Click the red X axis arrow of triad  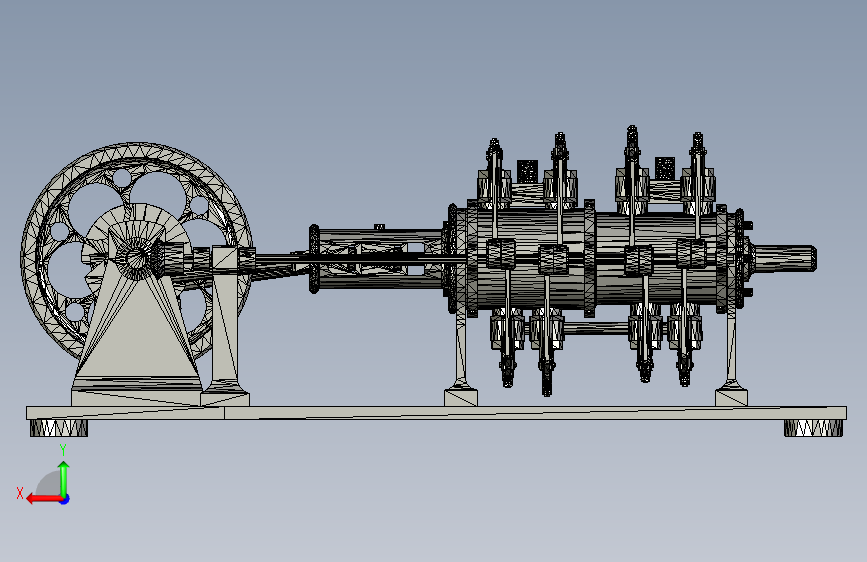[42, 499]
